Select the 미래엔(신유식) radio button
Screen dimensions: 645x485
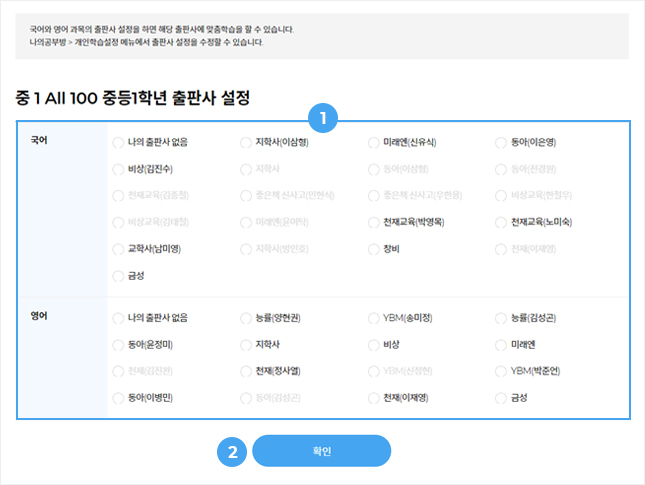(x=374, y=143)
